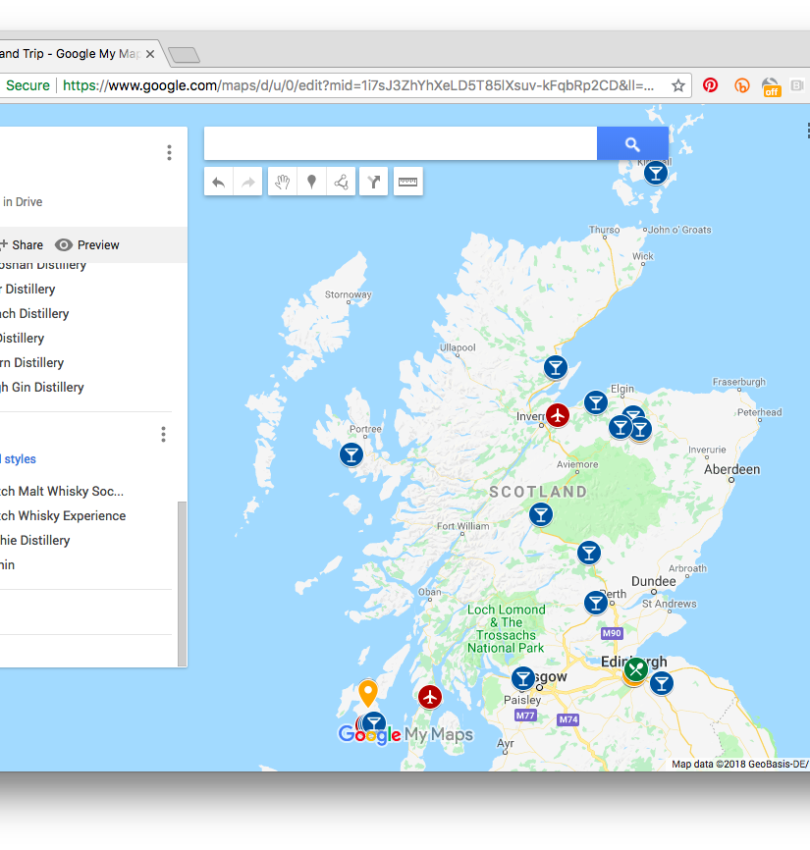This screenshot has width=810, height=850.
Task: Select the Draw a line tool
Action: [341, 182]
